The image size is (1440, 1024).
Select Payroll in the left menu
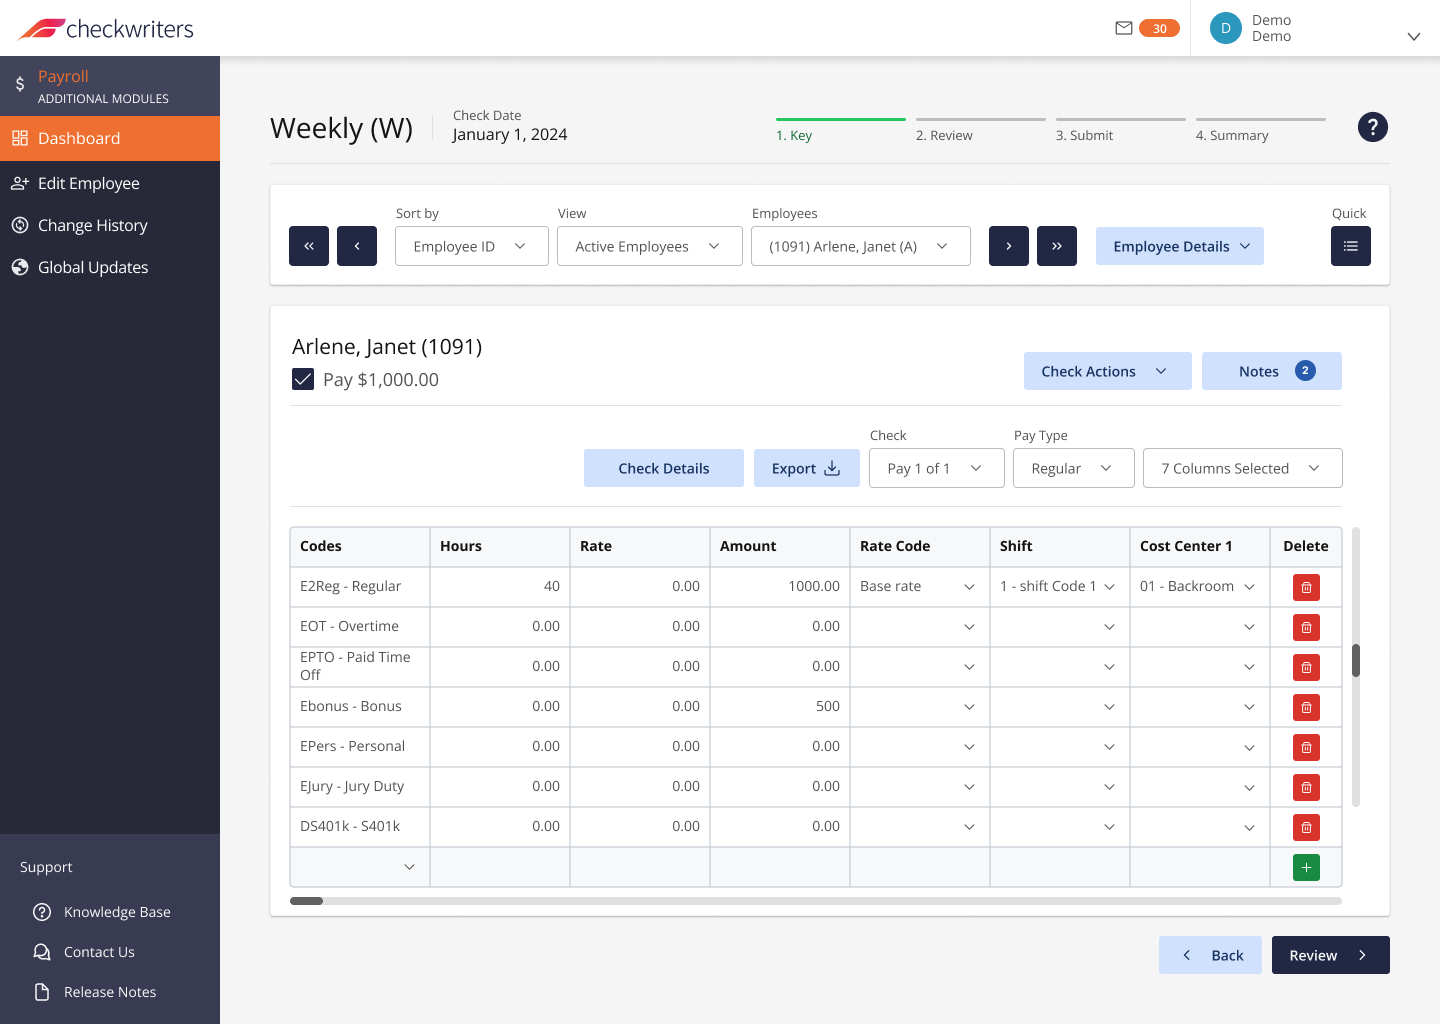pos(62,76)
